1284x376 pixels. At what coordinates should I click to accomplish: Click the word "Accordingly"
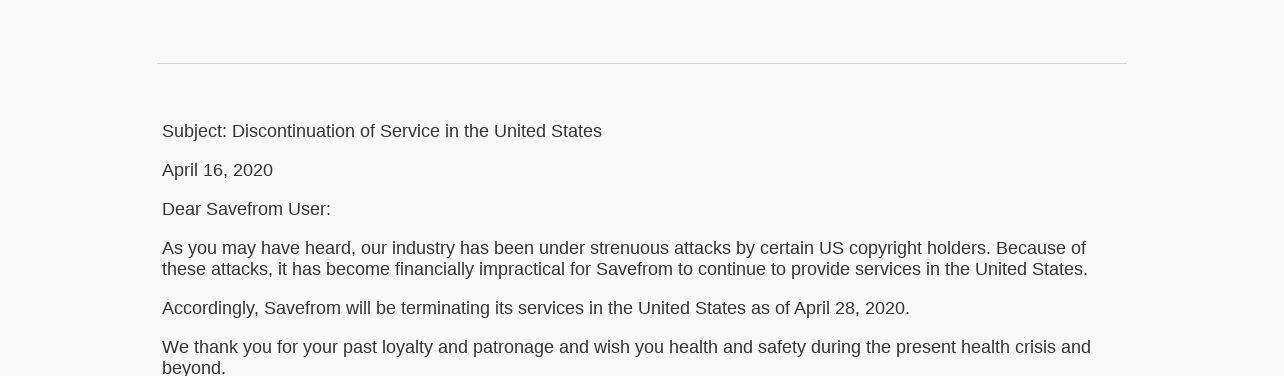210,308
